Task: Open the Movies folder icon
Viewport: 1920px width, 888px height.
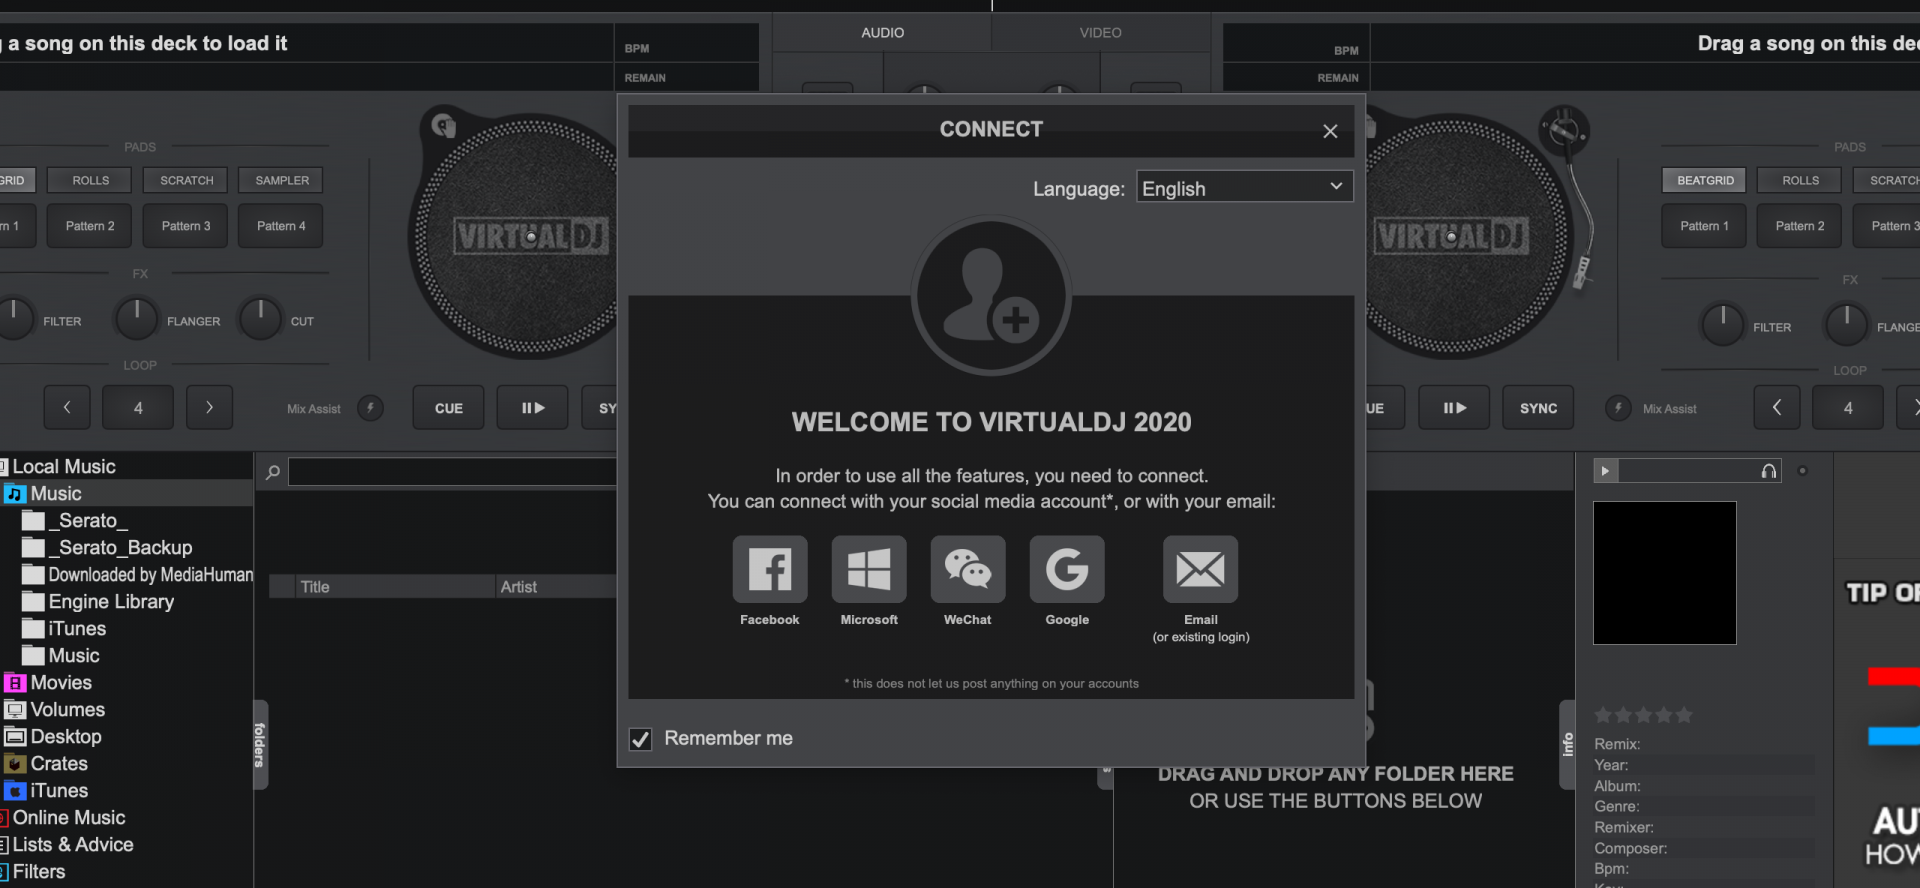Action: (x=15, y=683)
